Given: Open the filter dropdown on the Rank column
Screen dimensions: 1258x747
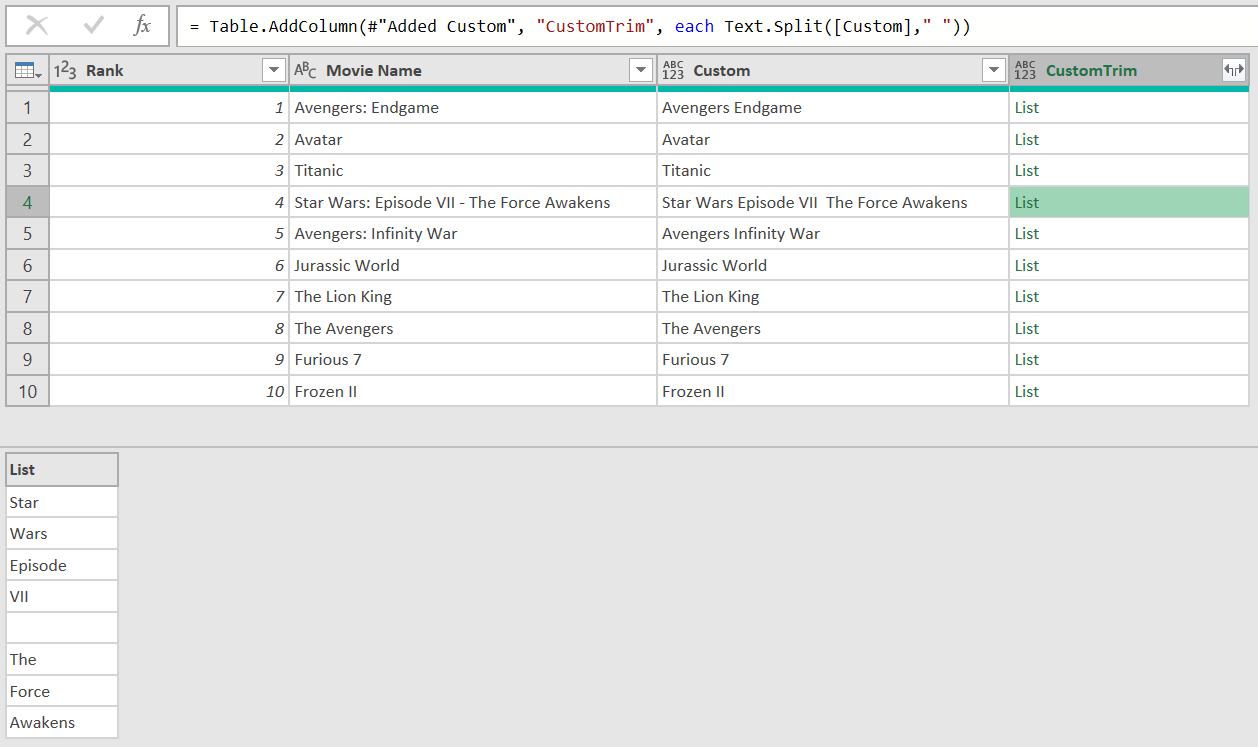Looking at the screenshot, I should pos(274,70).
